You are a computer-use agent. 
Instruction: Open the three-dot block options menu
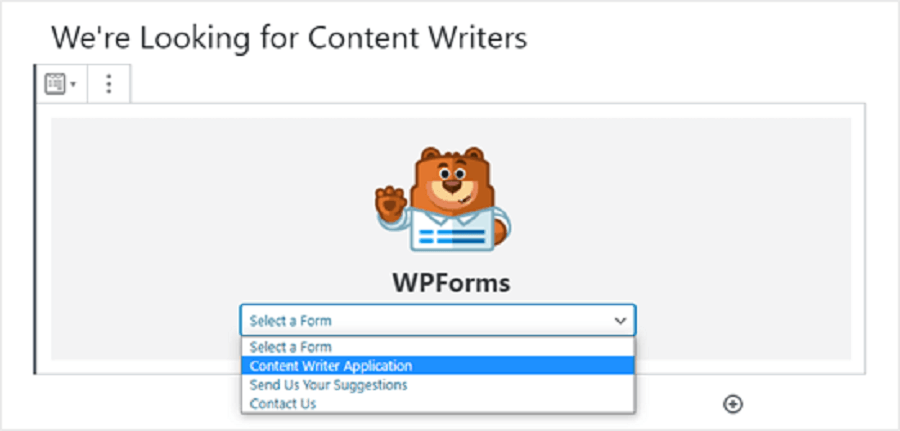(x=108, y=84)
